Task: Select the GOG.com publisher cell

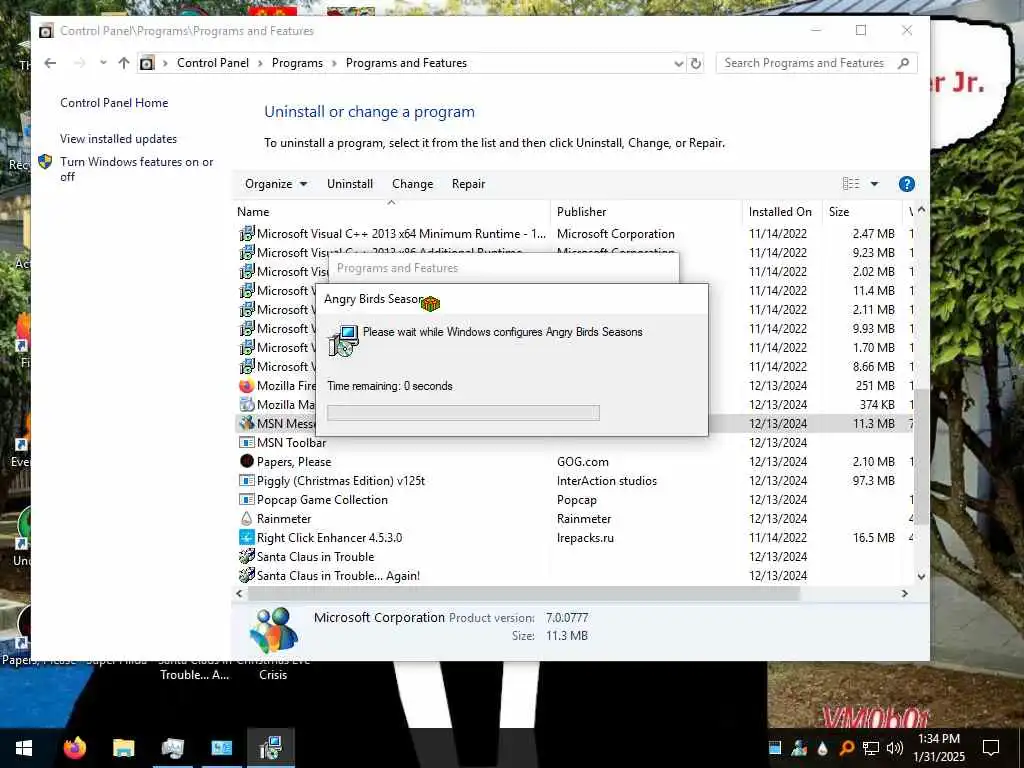Action: pos(583,462)
